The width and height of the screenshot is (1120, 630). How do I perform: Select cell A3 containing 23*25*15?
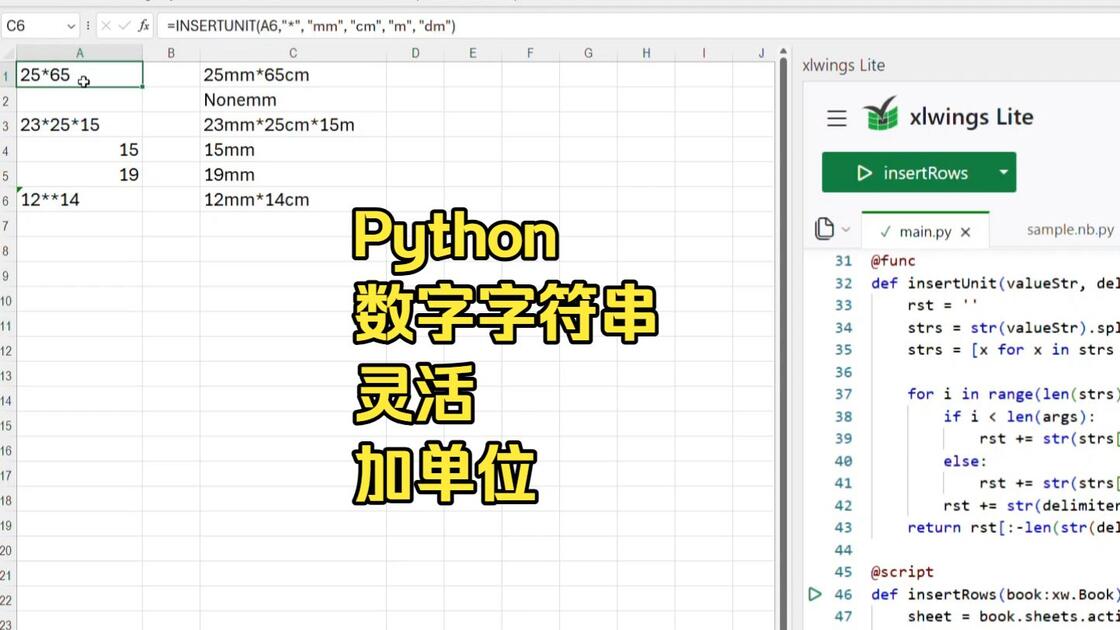(x=79, y=125)
